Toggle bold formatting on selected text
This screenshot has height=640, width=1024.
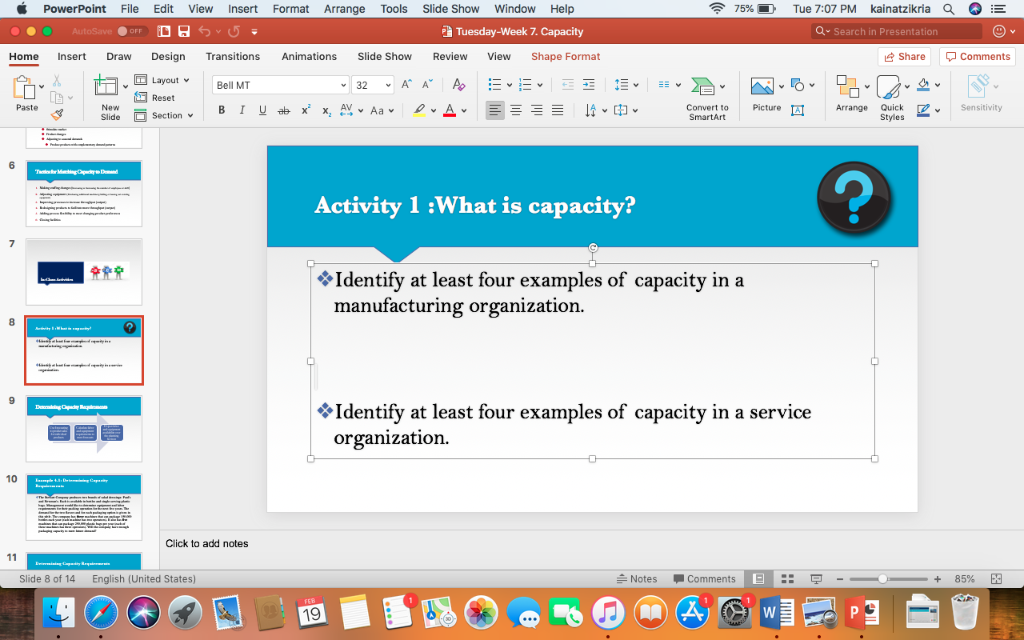222,110
